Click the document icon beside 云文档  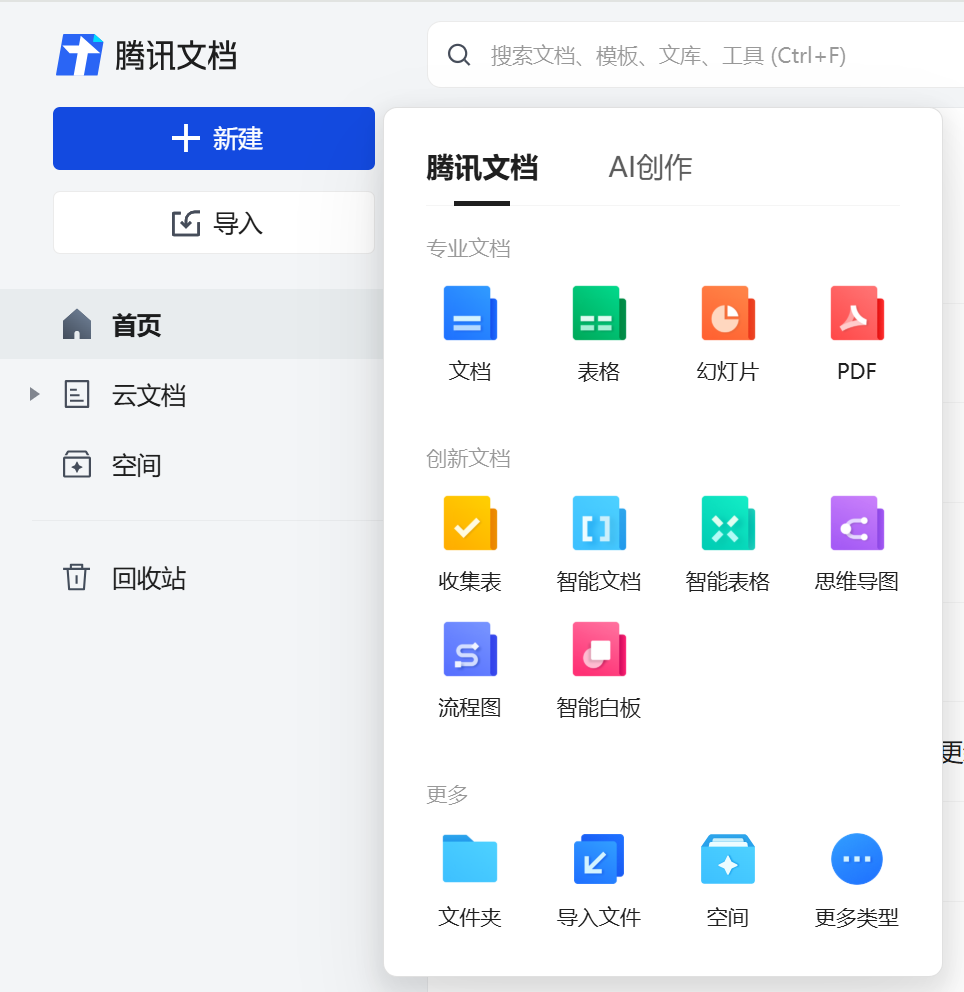coord(77,394)
